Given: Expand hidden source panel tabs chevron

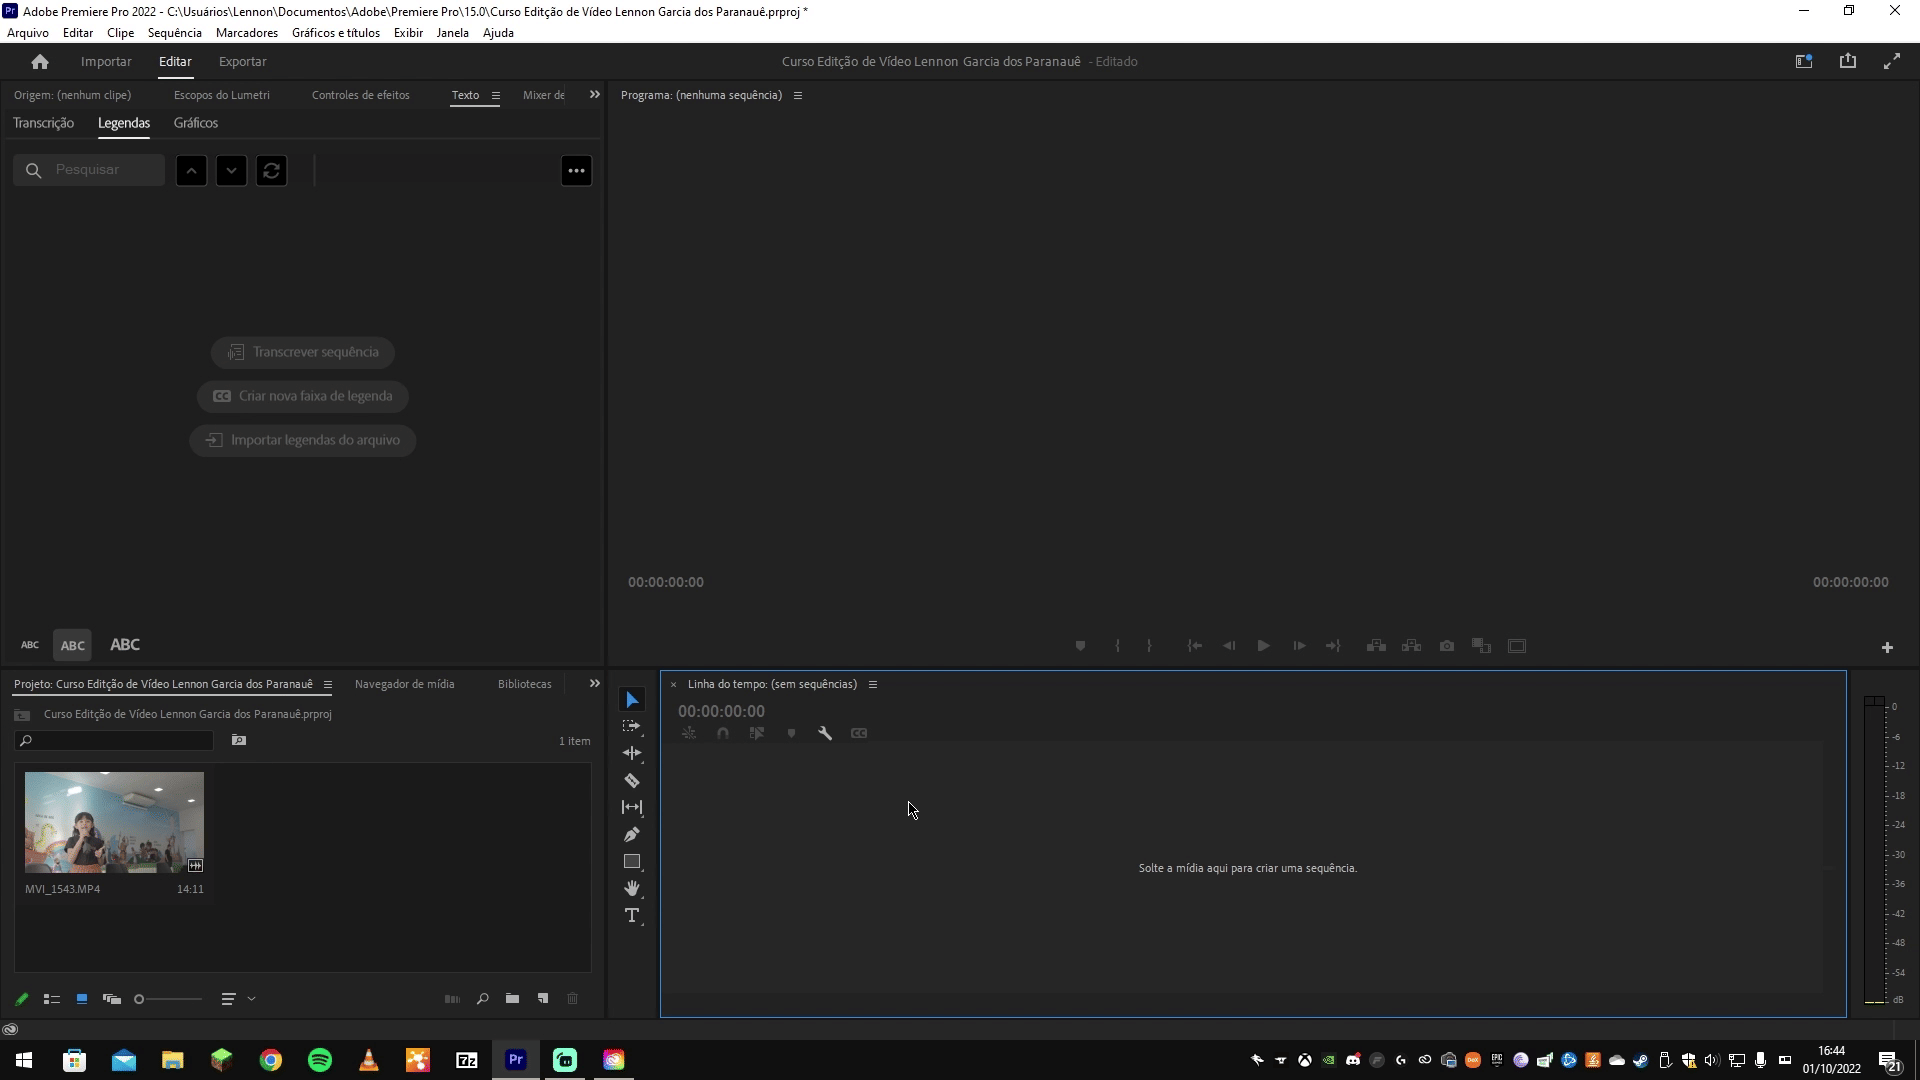Looking at the screenshot, I should tap(595, 95).
